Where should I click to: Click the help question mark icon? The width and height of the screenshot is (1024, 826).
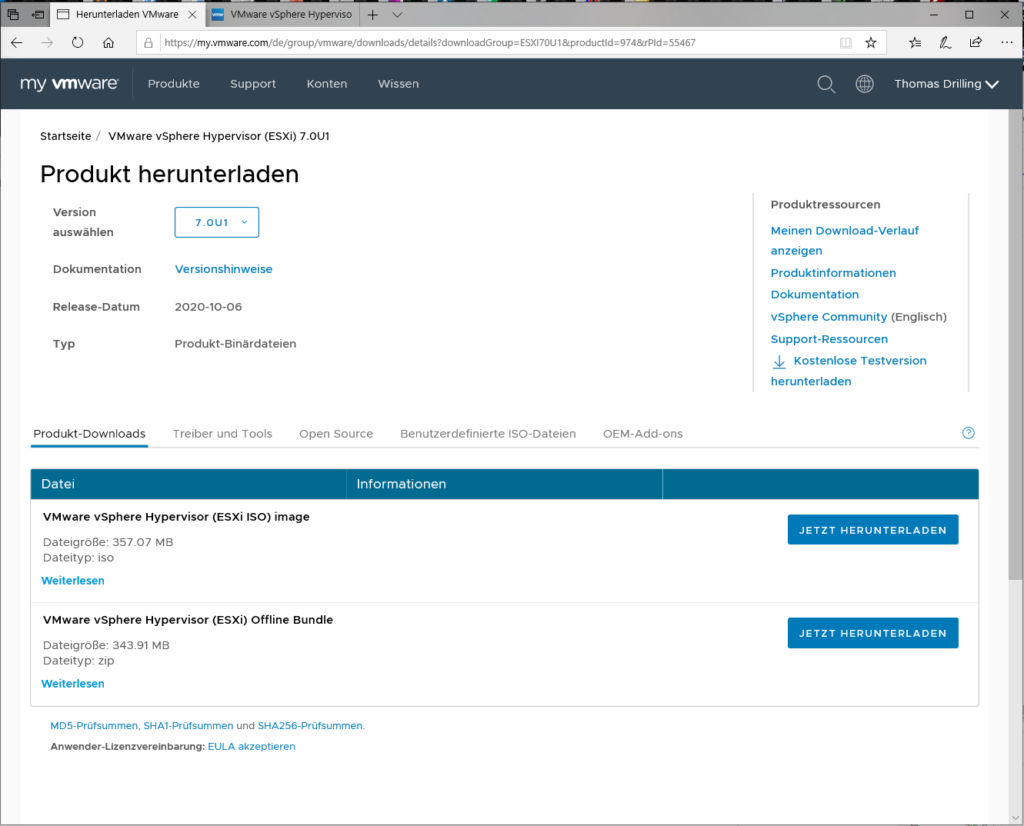(968, 433)
